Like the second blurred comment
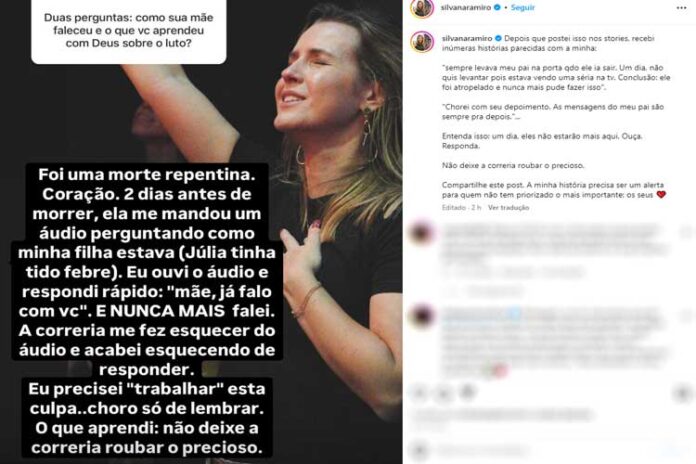 [x=686, y=316]
